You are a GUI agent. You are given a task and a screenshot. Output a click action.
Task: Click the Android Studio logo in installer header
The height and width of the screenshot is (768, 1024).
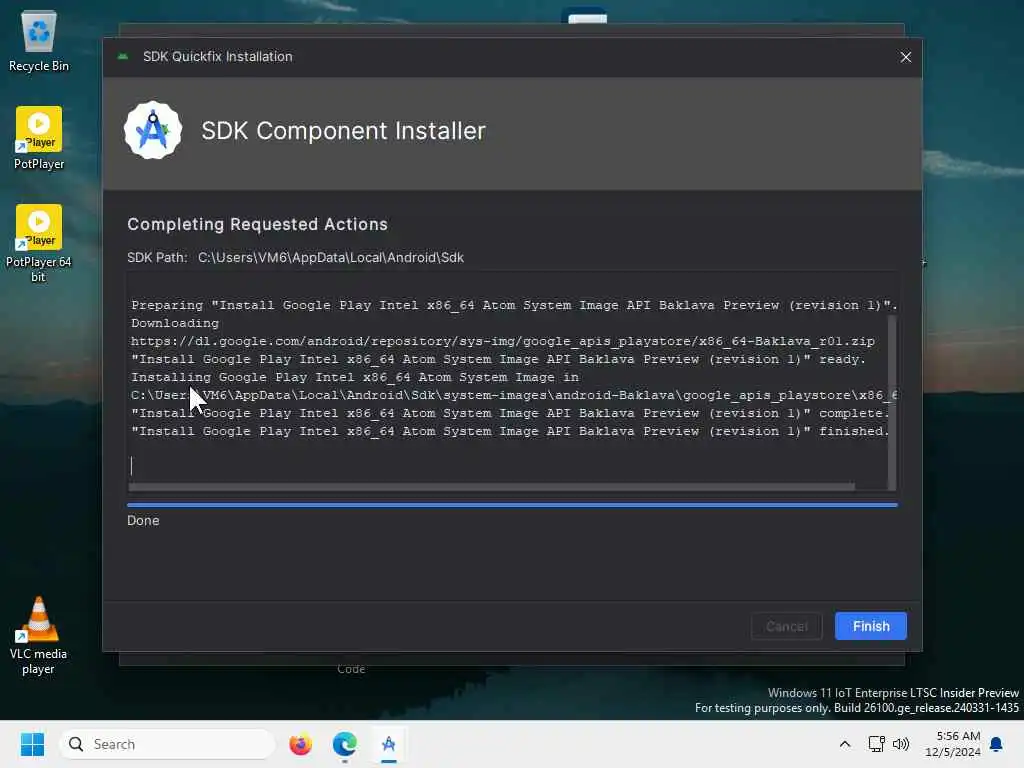[153, 130]
